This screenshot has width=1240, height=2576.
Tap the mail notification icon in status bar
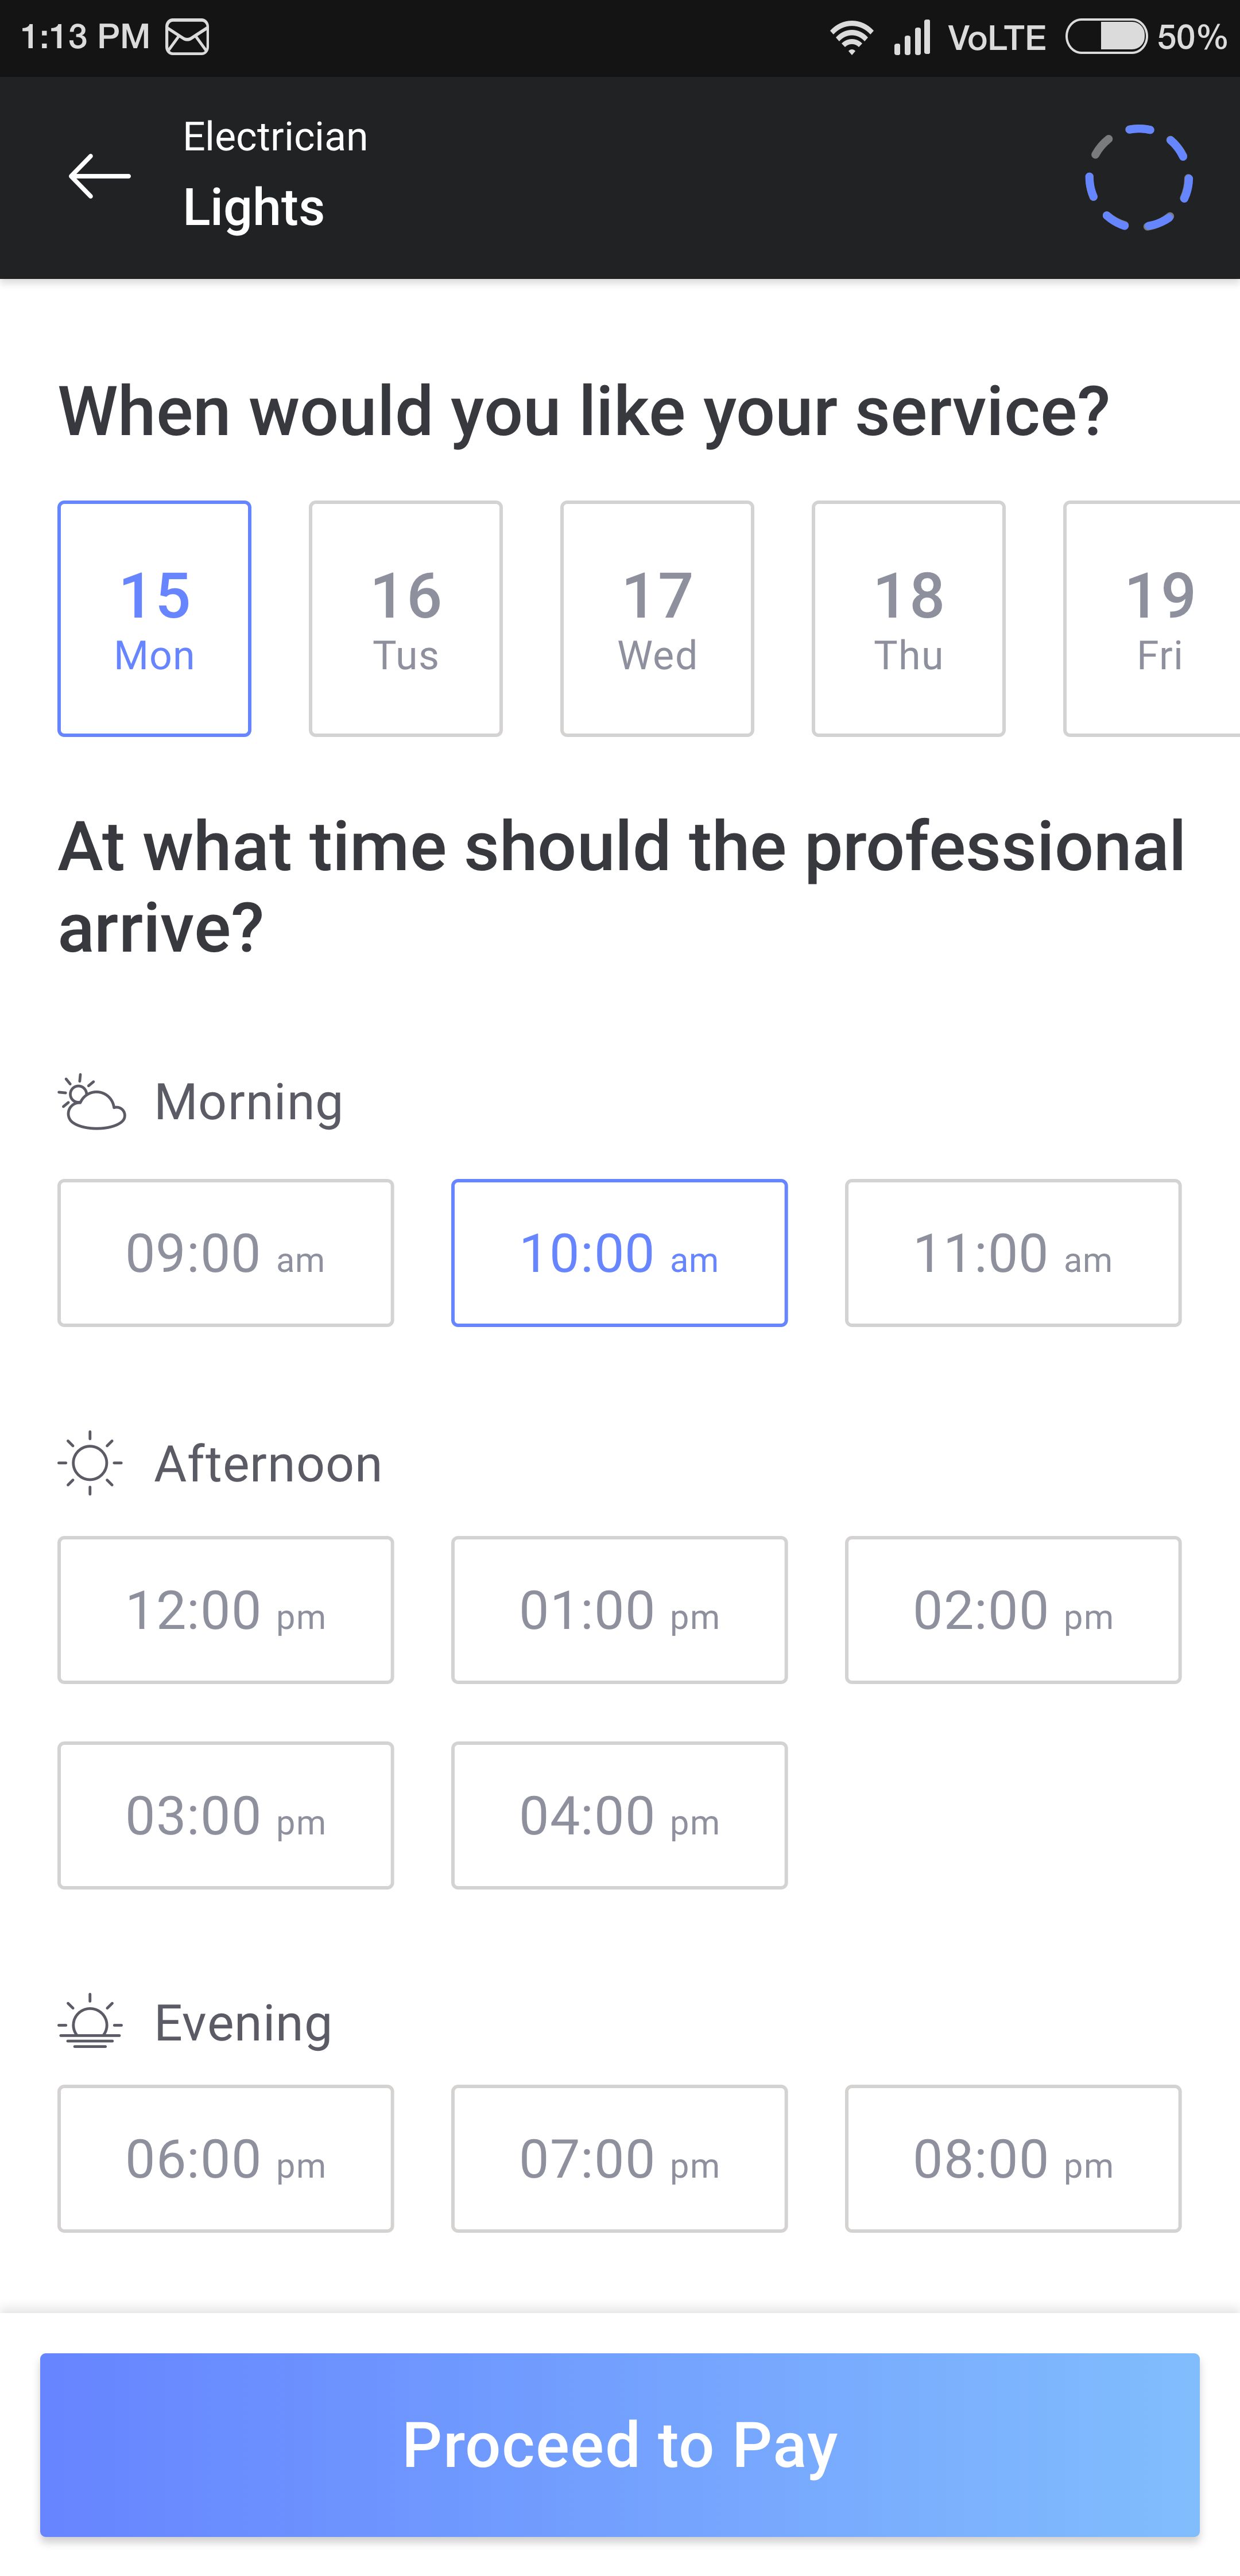click(187, 37)
